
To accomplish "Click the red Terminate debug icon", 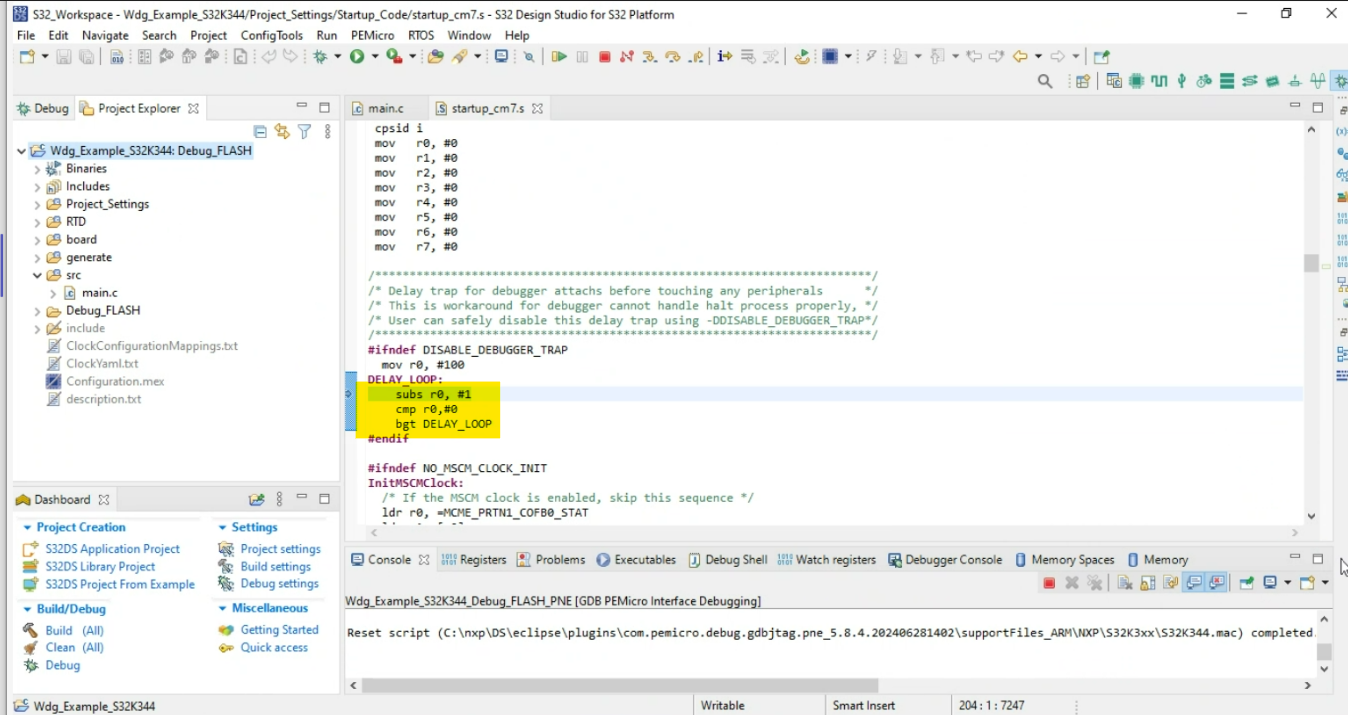I will 604,57.
